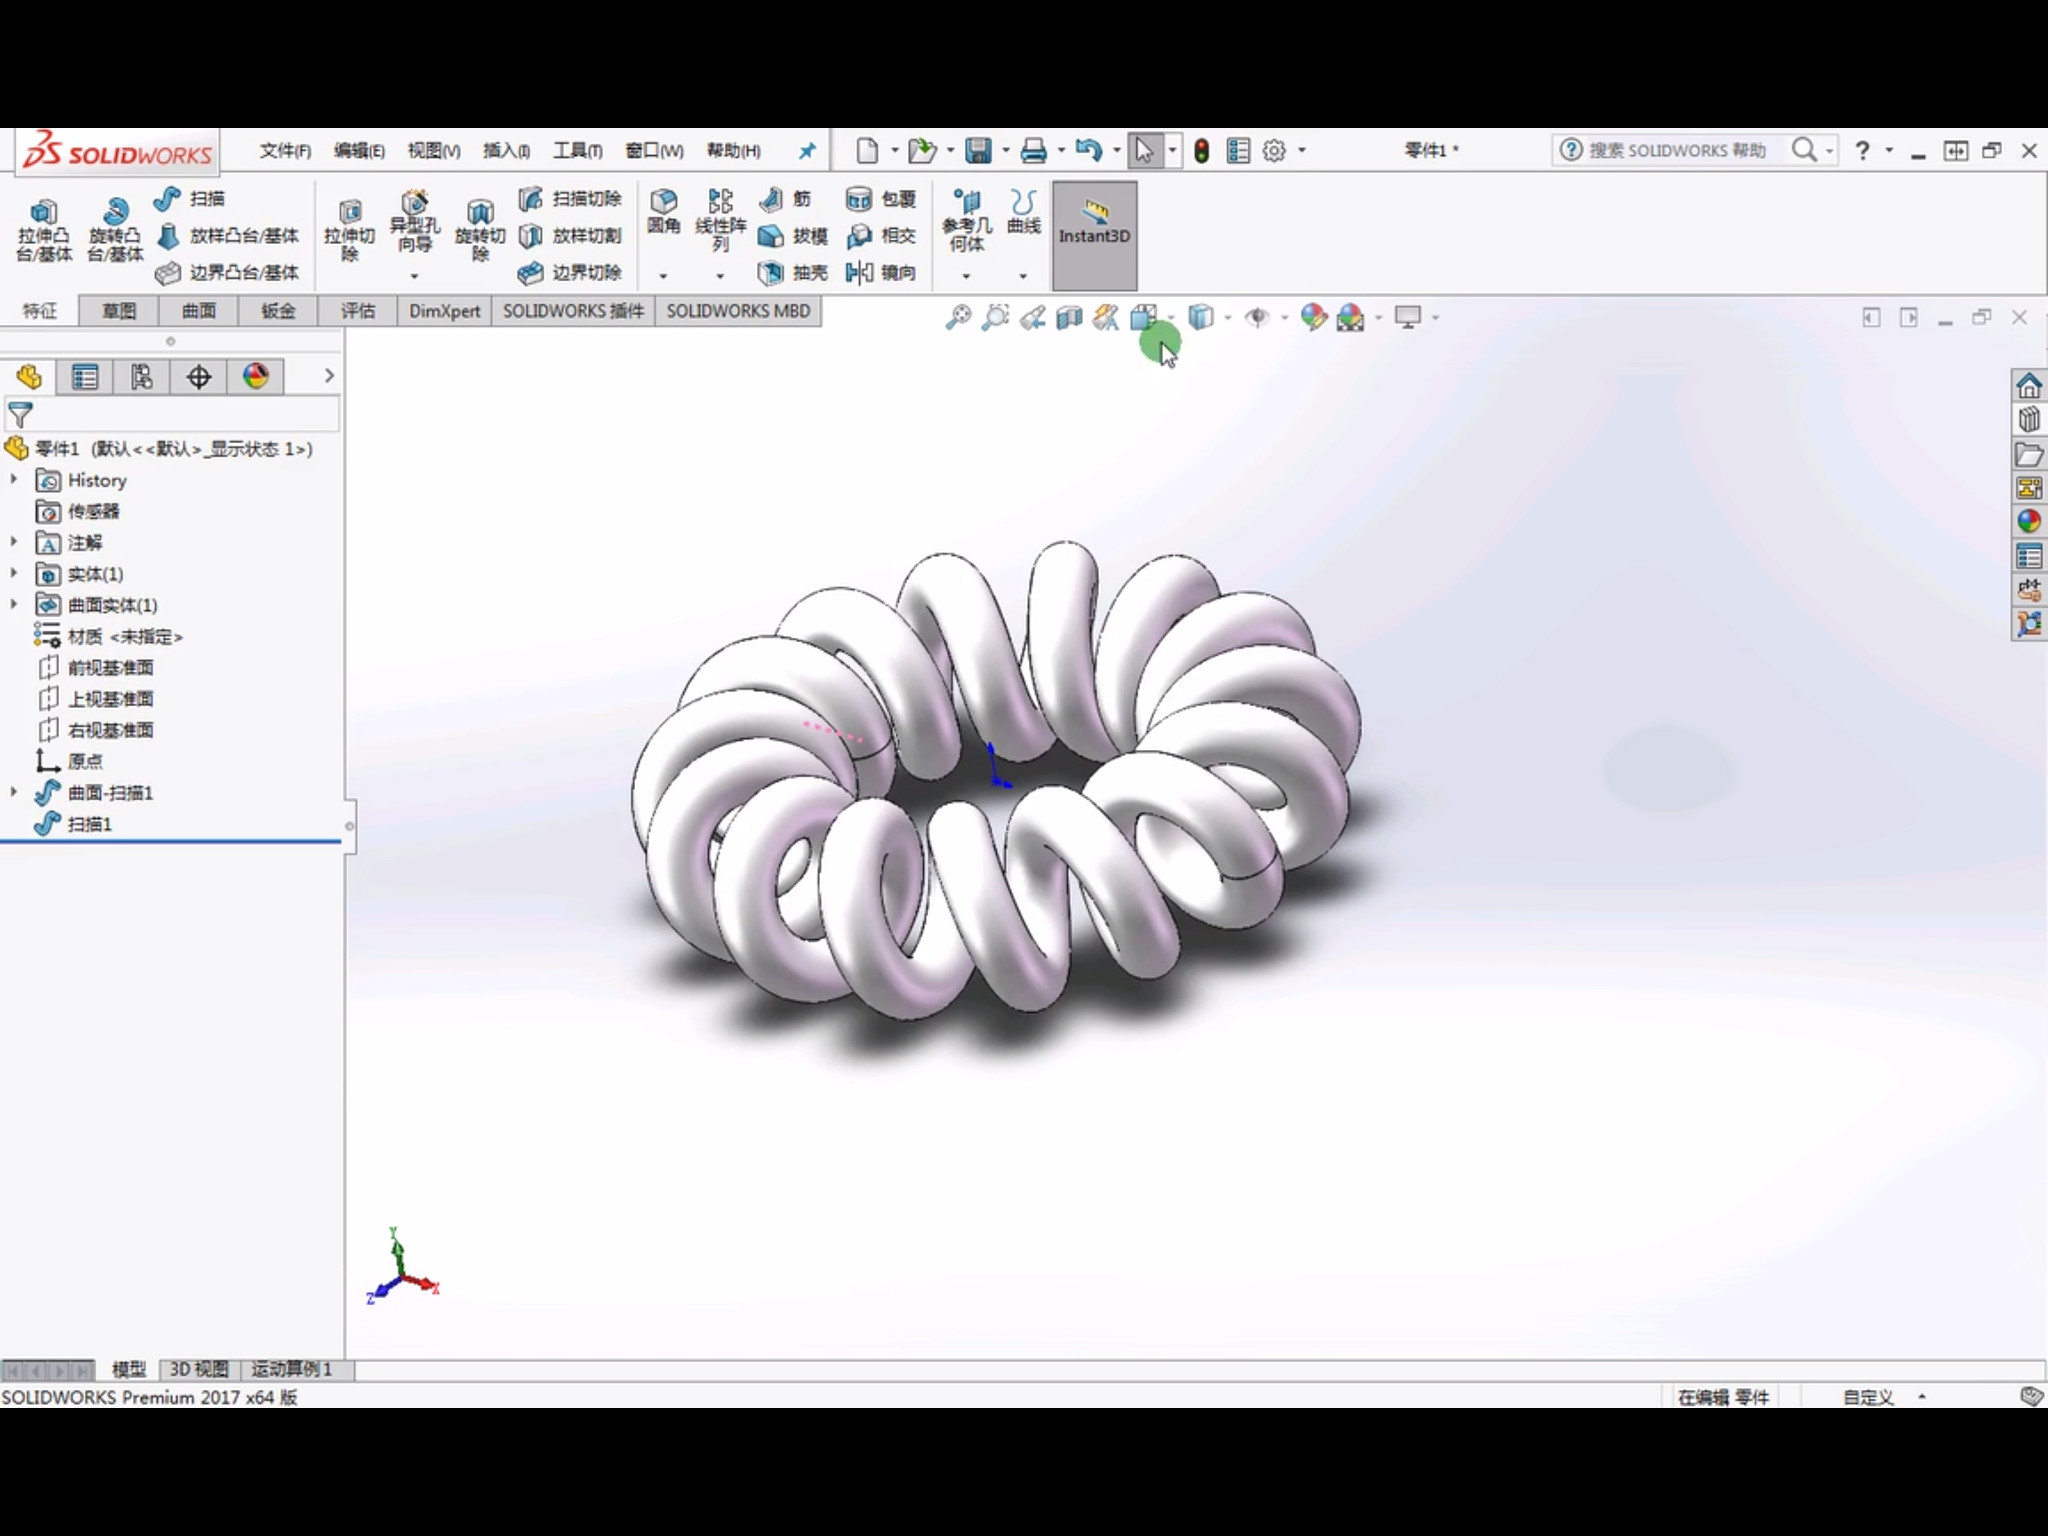Select the 特征 ribbon tab
The height and width of the screenshot is (1536, 2048).
tap(39, 310)
